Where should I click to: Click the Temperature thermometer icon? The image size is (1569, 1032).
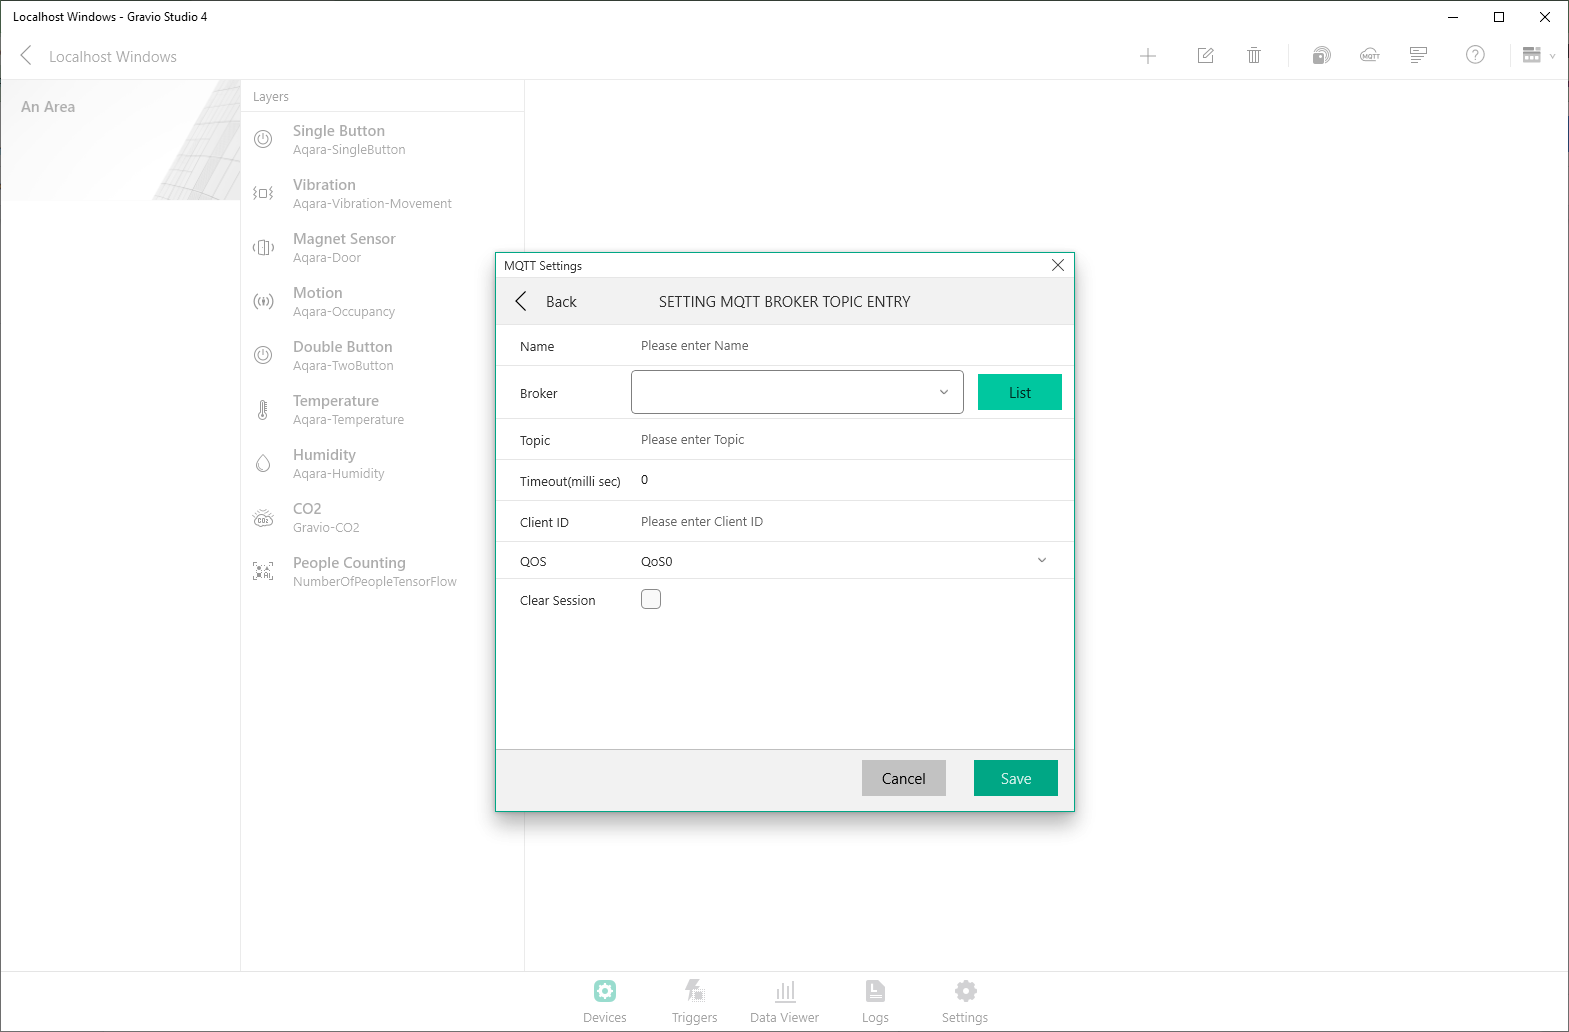pos(263,409)
